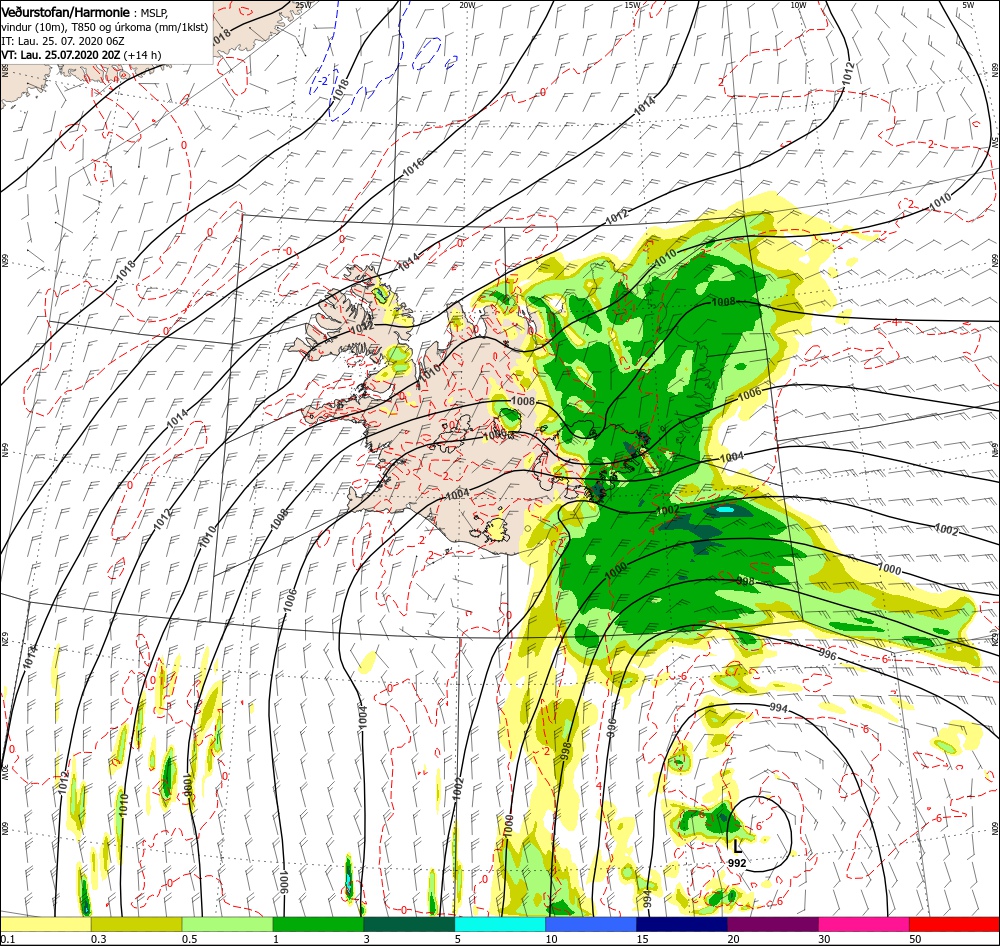The image size is (1000, 946).
Task: Click the 'VT: Lau. 25.07.2020 20Z (+14 h)' line
Action: pos(81,55)
